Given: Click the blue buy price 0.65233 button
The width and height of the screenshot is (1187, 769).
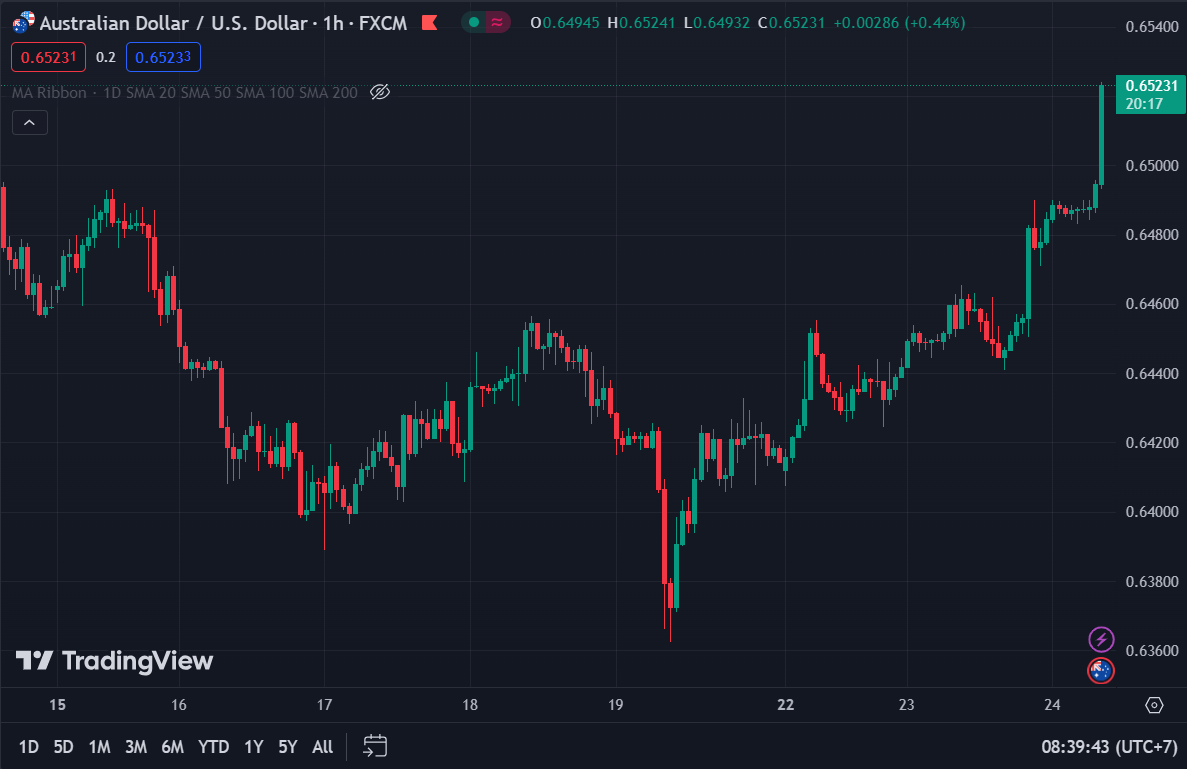Looking at the screenshot, I should coord(163,58).
